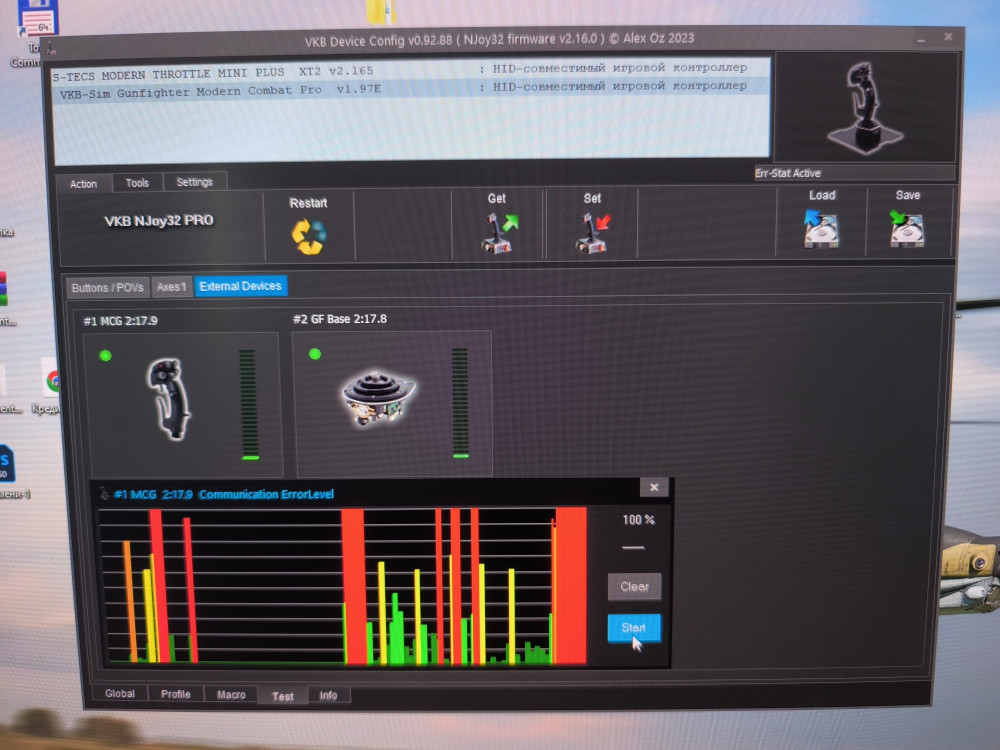
Task: Click the 100 % value in error panel
Action: 638,520
